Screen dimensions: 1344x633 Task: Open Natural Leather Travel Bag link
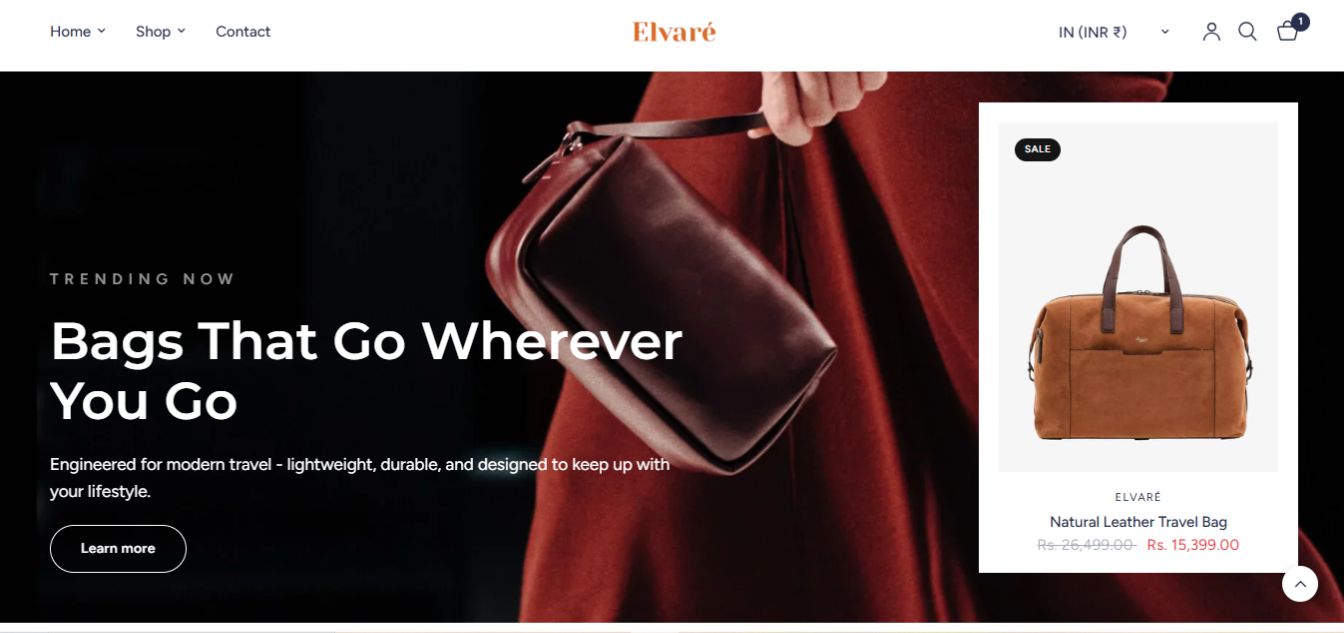(1138, 522)
